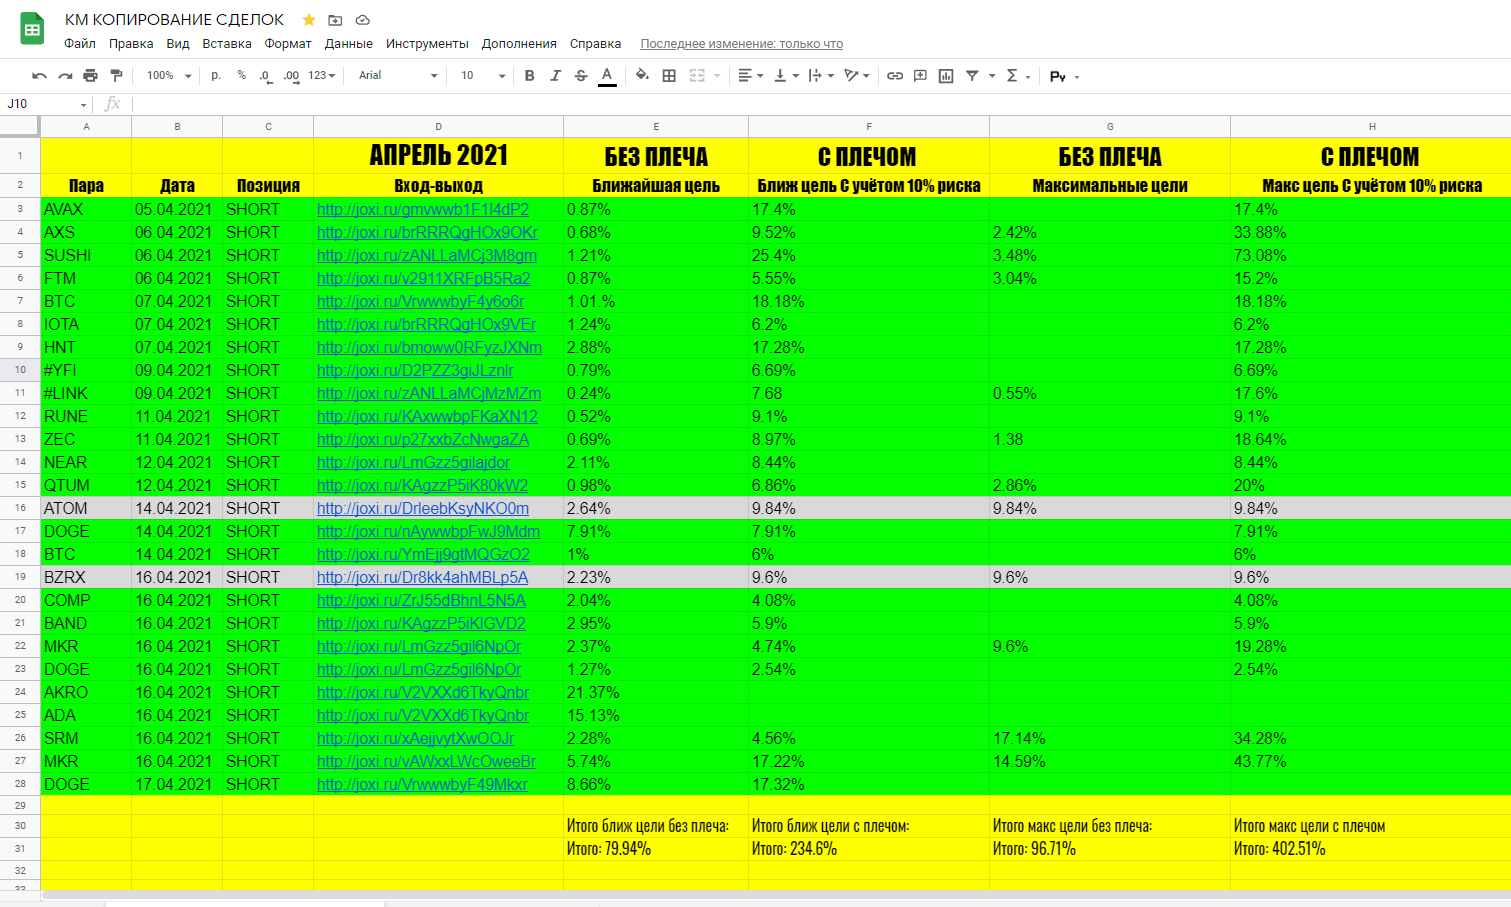Image resolution: width=1511 pixels, height=907 pixels.
Task: Open the Вставка menu
Action: click(x=227, y=44)
